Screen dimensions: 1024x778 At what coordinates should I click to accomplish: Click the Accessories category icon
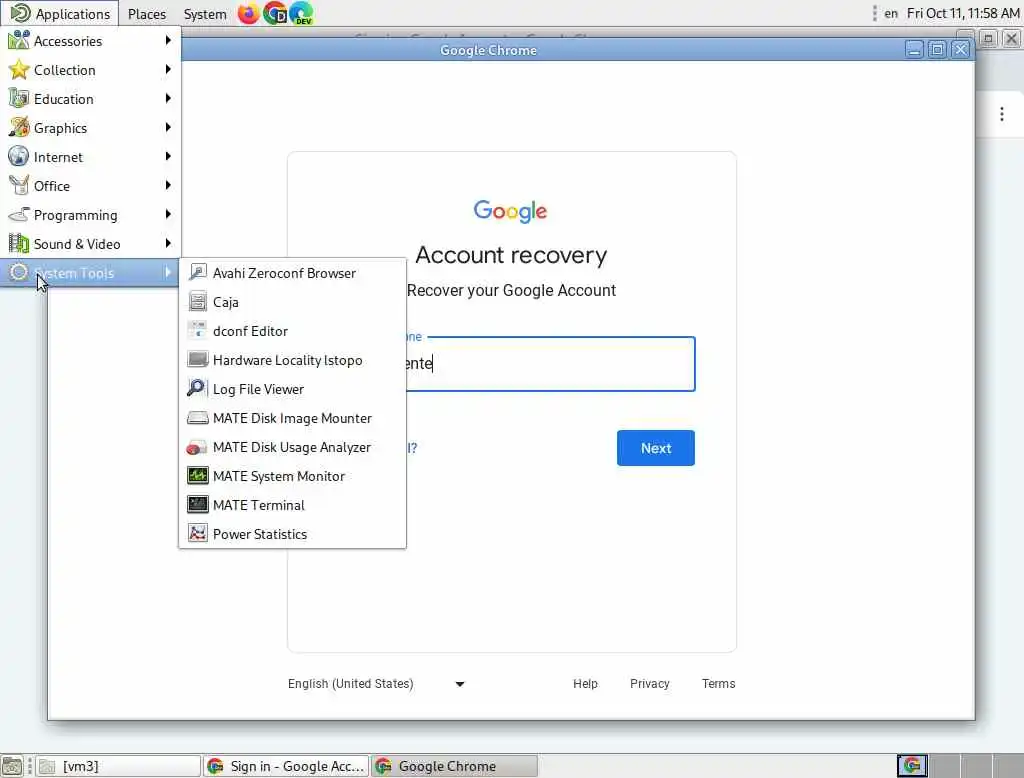(18, 41)
